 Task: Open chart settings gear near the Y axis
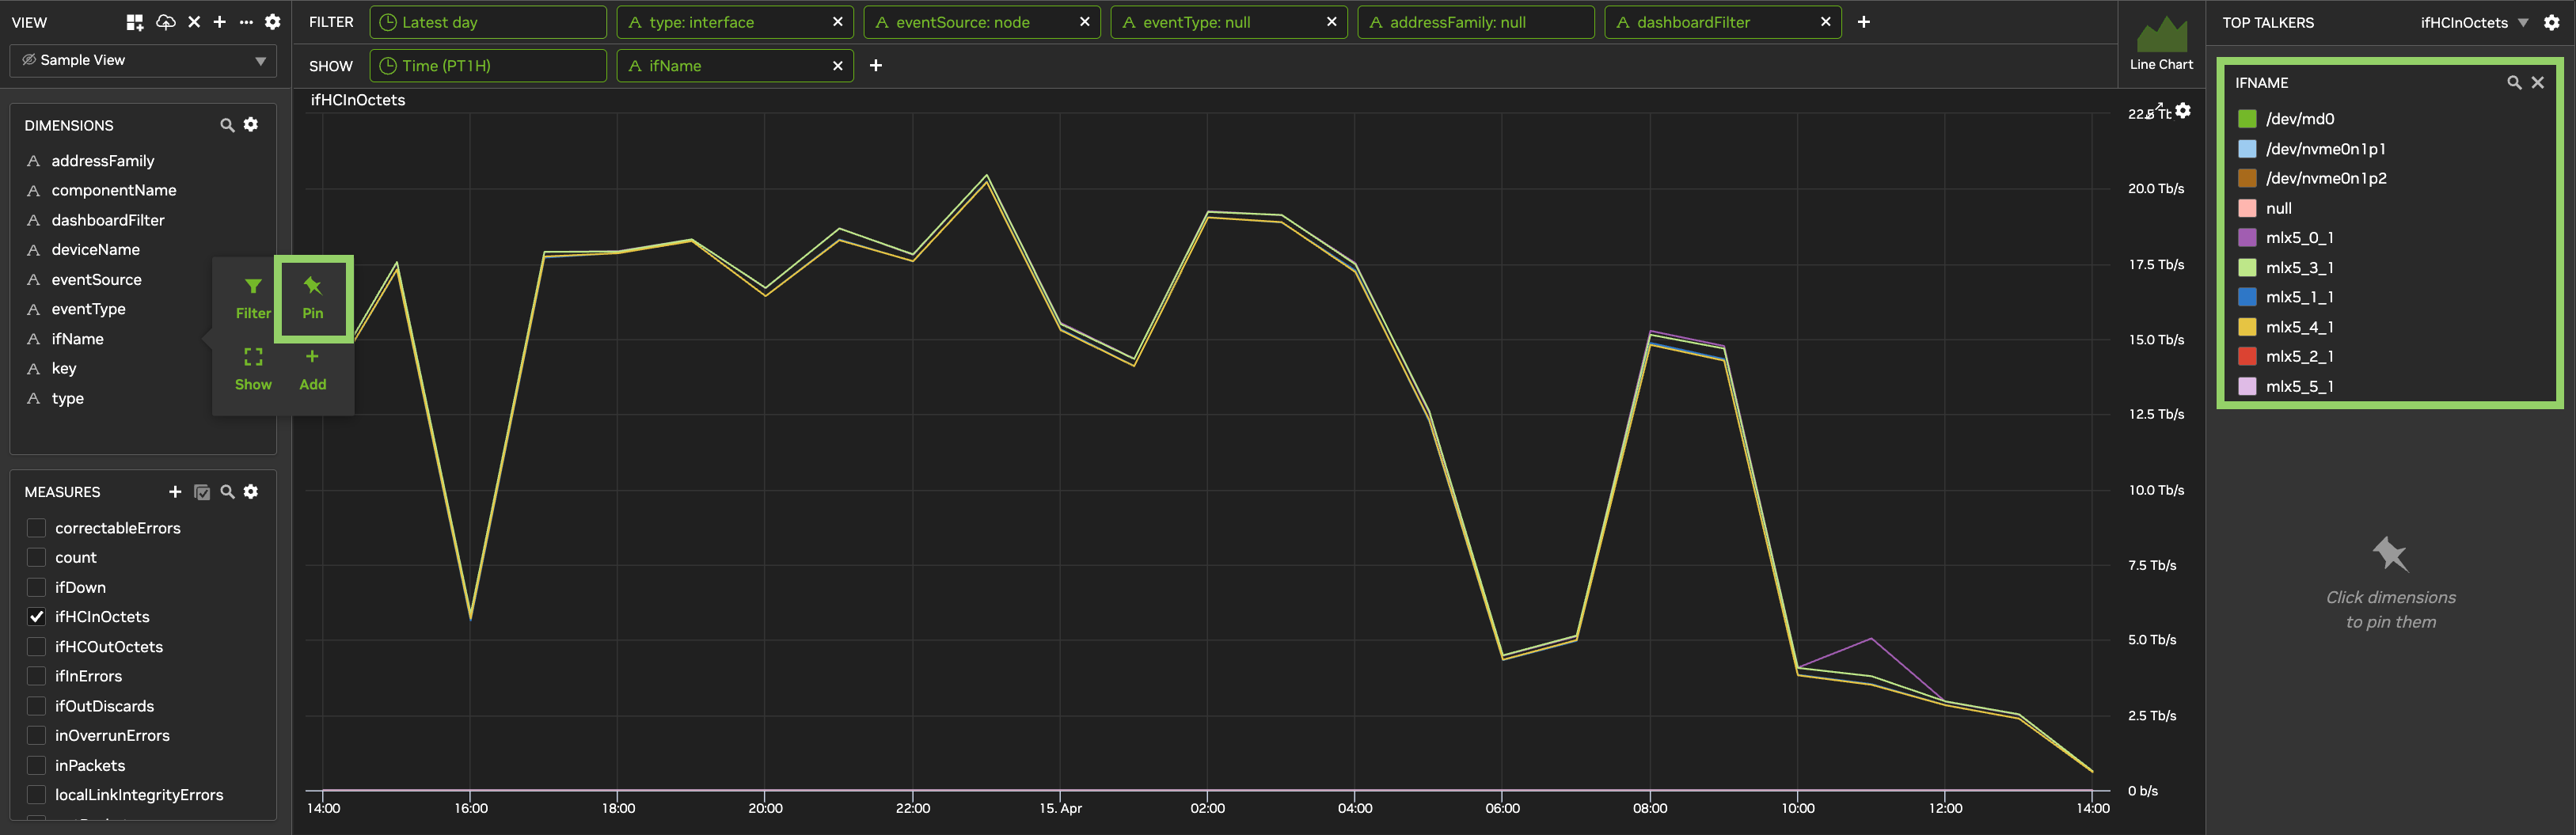click(2183, 111)
